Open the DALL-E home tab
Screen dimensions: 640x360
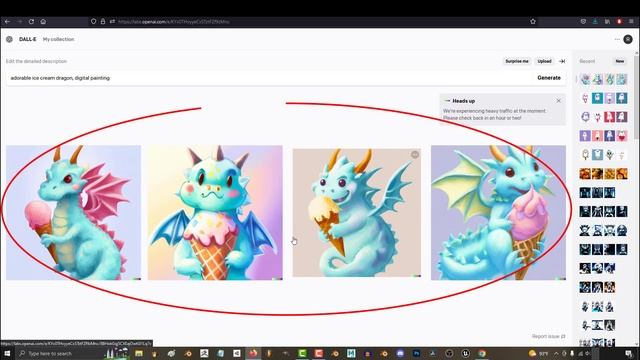[27, 39]
